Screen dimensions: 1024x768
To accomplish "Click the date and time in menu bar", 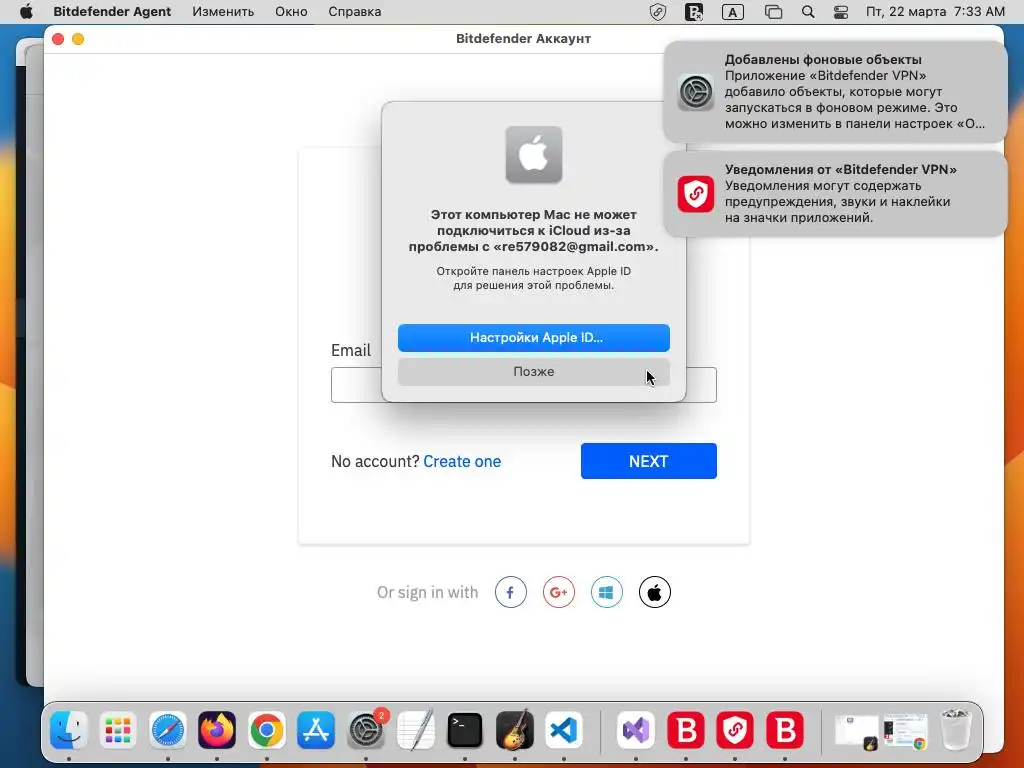I will coord(935,12).
